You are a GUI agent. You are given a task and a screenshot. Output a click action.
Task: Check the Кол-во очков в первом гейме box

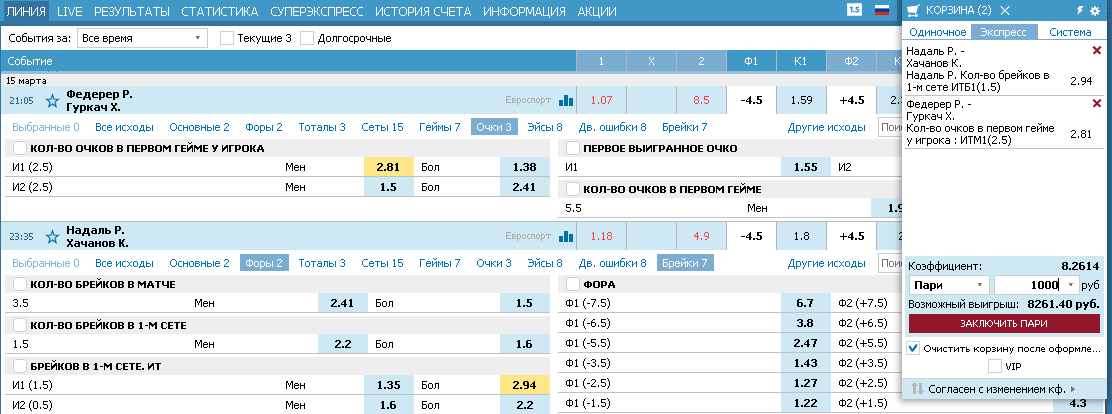(x=573, y=189)
